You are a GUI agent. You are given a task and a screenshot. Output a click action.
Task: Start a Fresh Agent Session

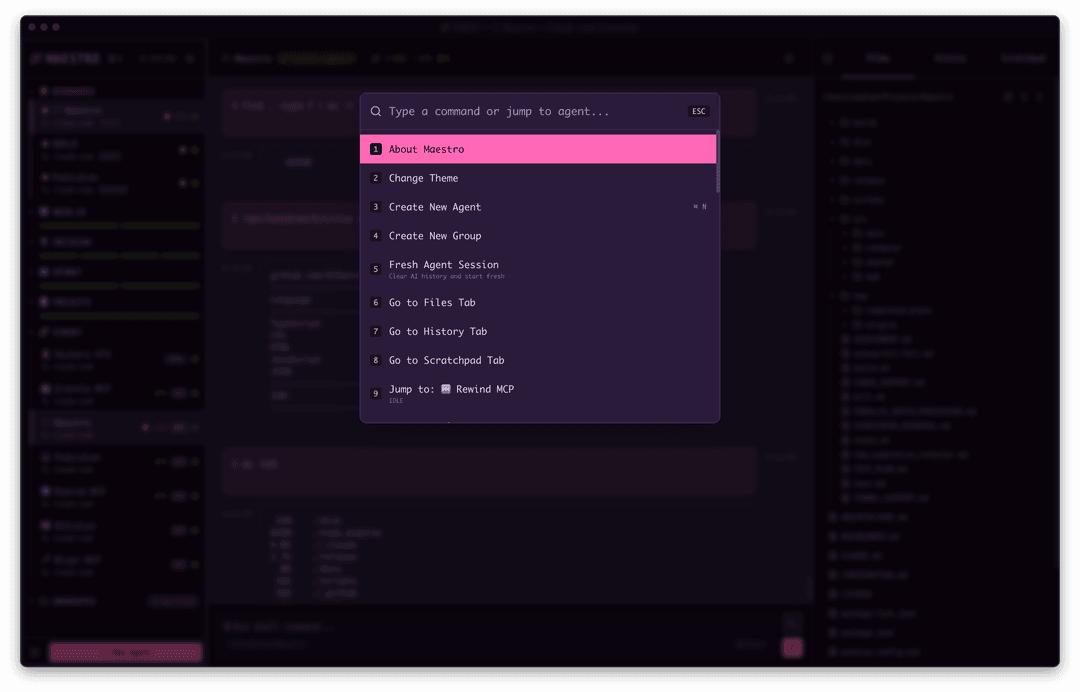[538, 269]
